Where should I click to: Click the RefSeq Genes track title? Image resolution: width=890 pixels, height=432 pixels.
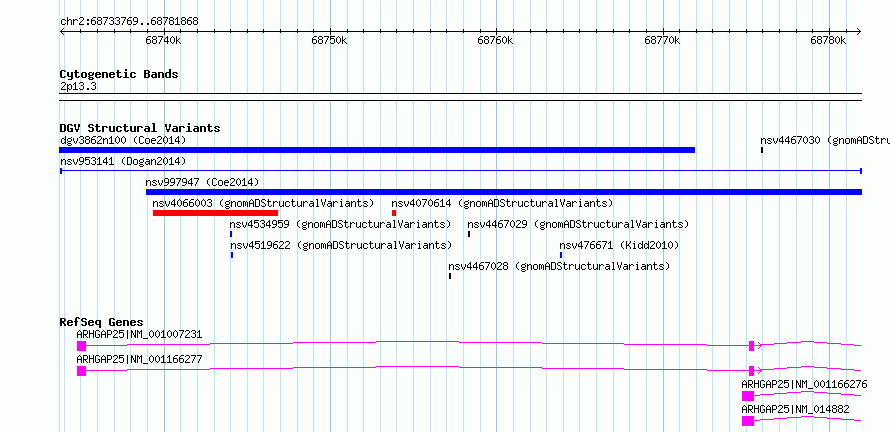(x=102, y=322)
